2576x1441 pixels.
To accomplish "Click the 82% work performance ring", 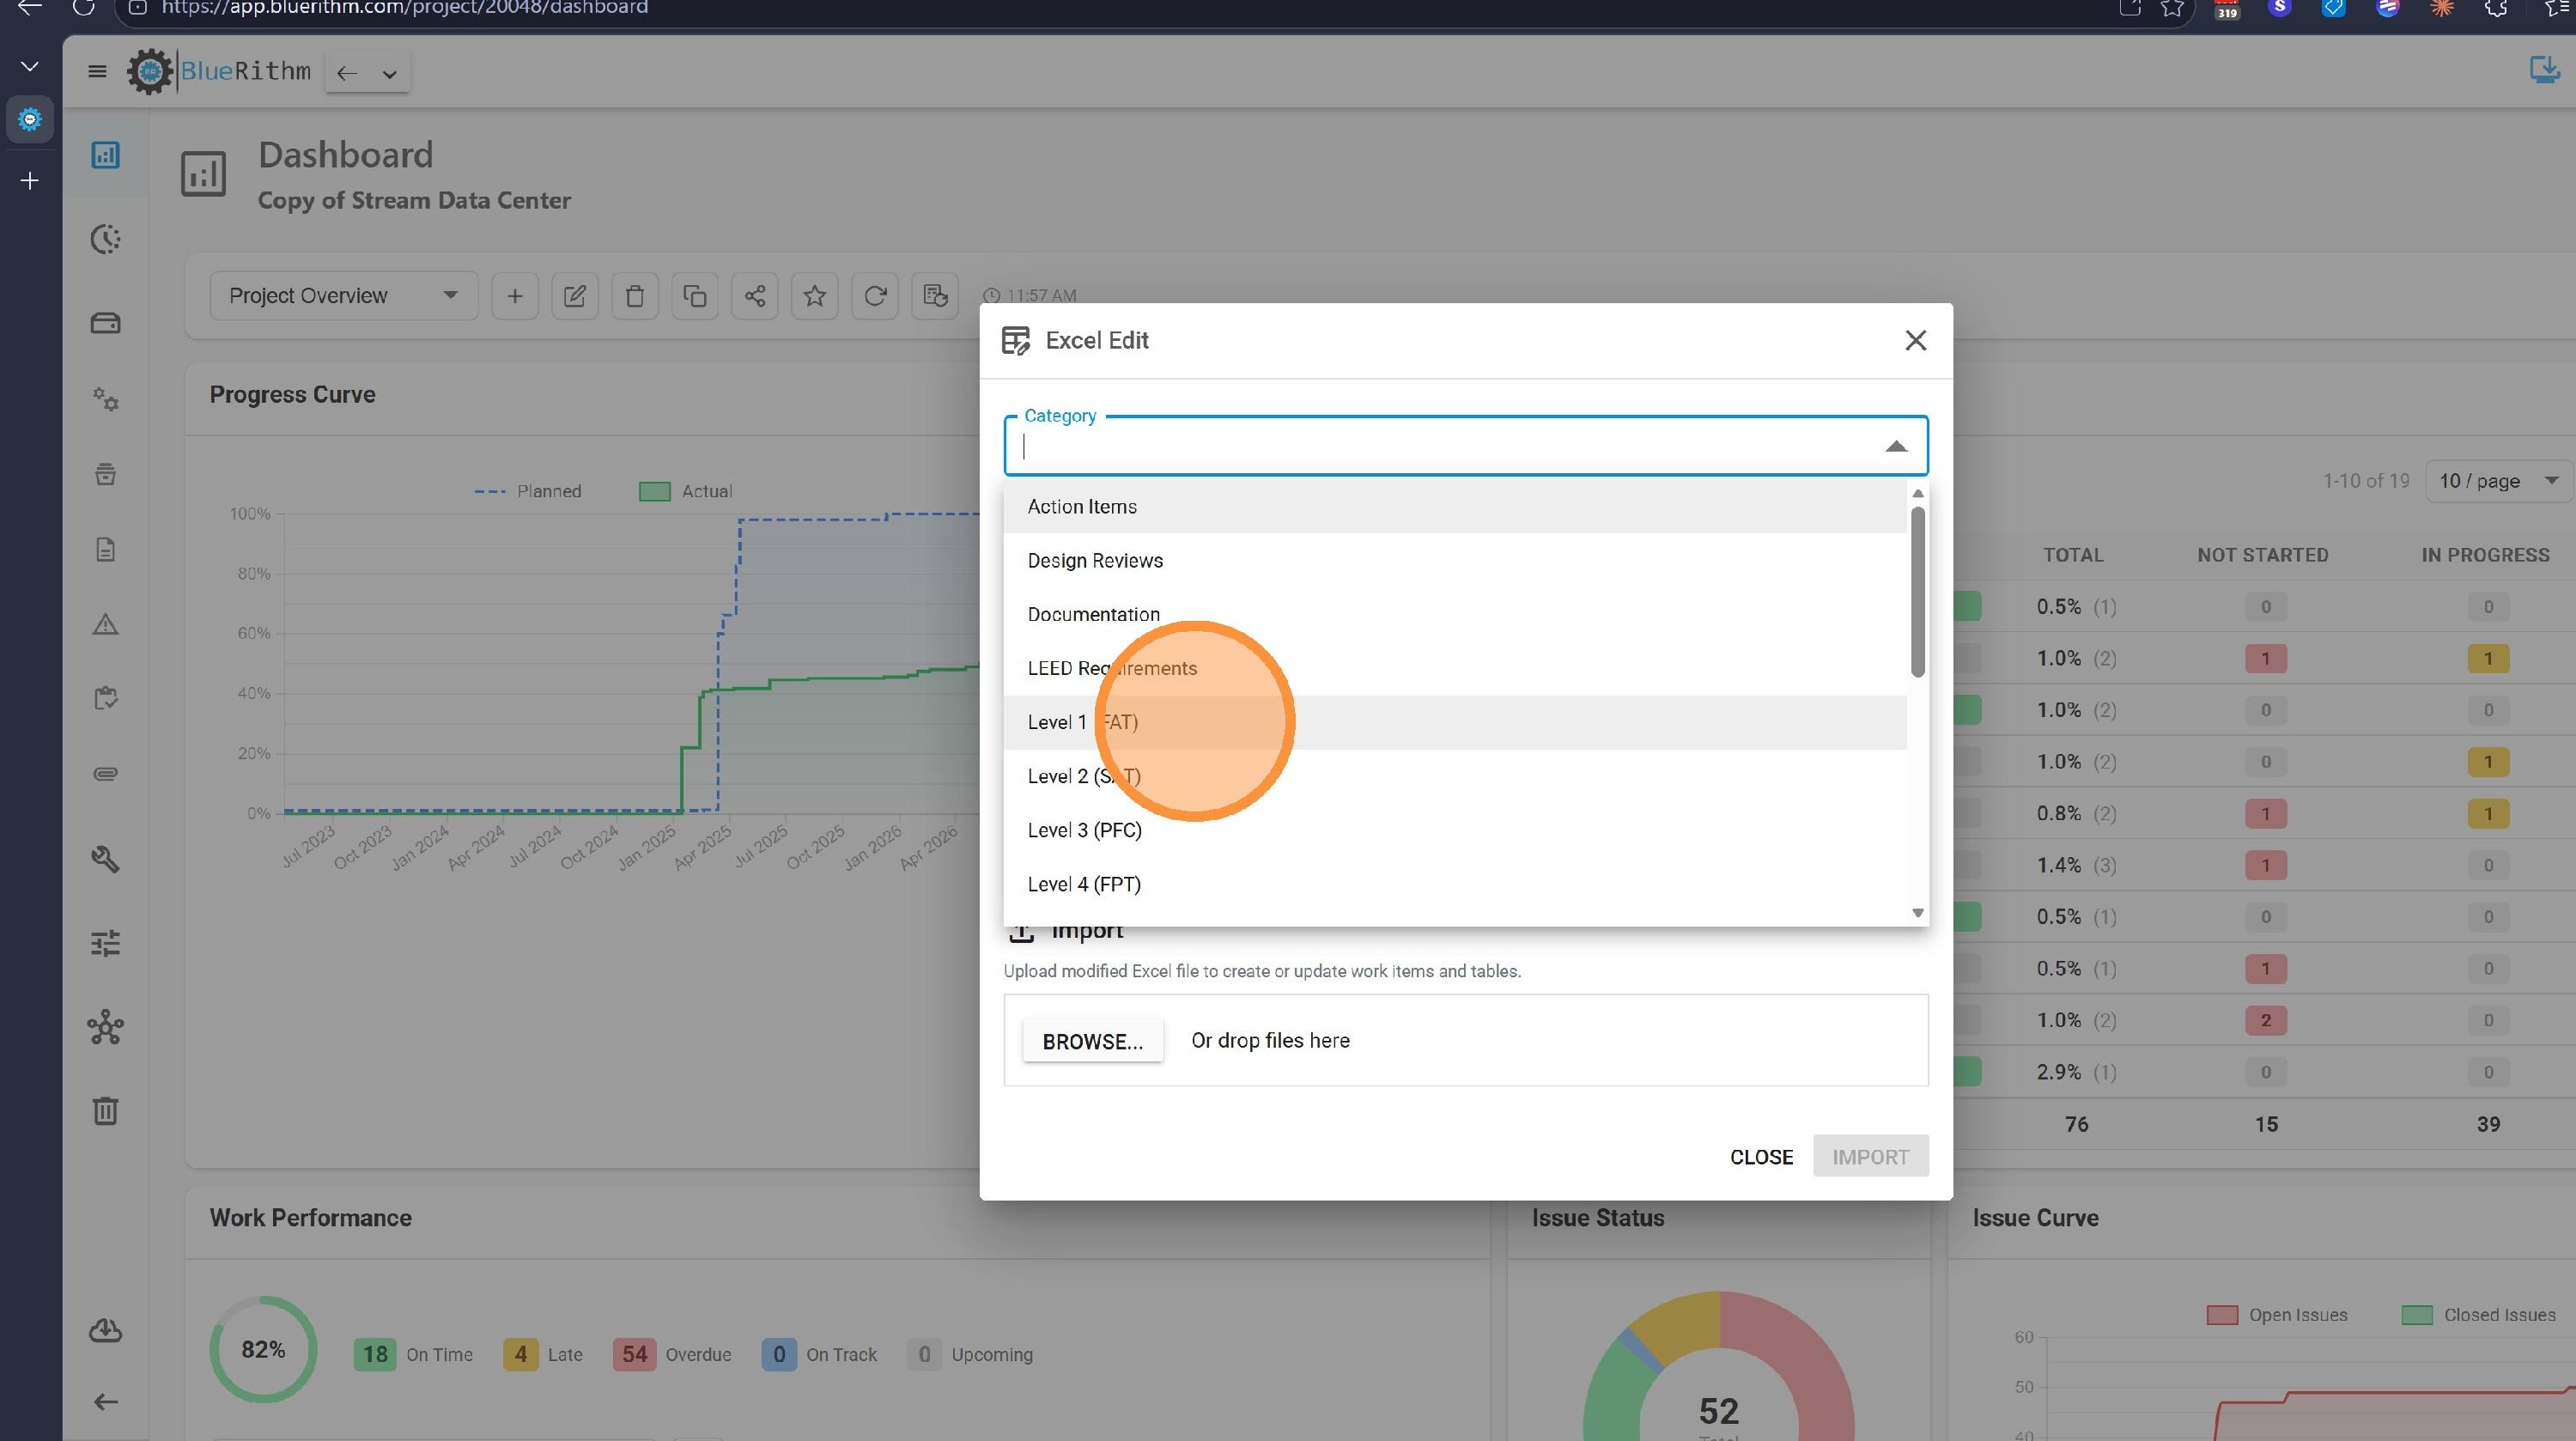I will 263,1349.
